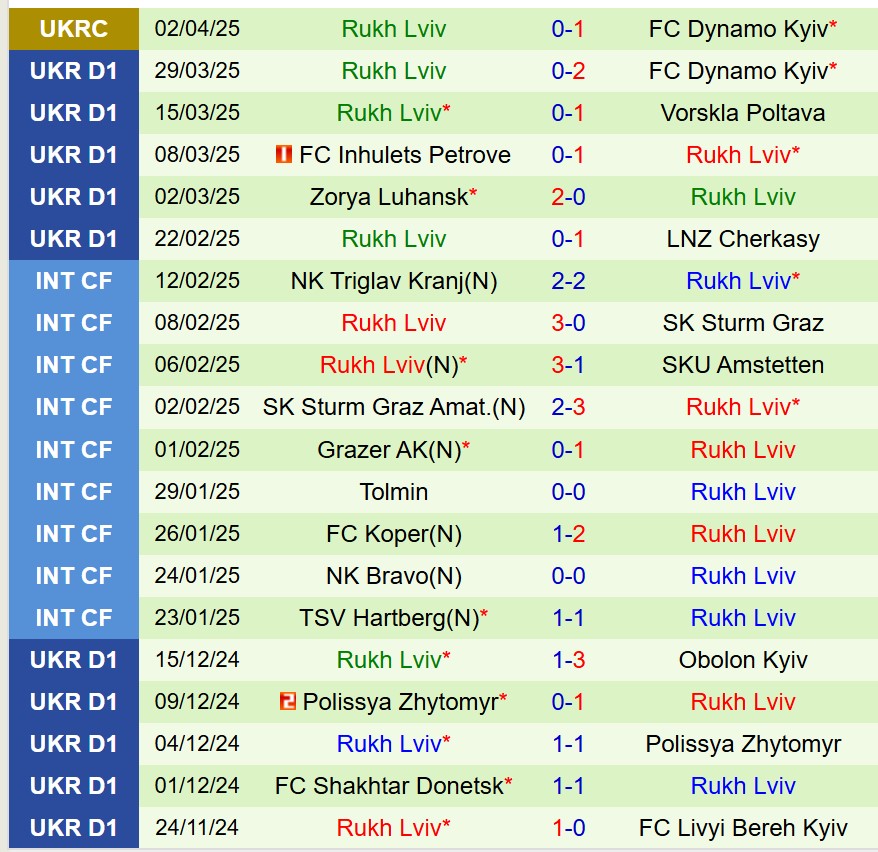The width and height of the screenshot is (878, 852).
Task: Select the LNZ Cherkasy team link
Action: tap(743, 239)
